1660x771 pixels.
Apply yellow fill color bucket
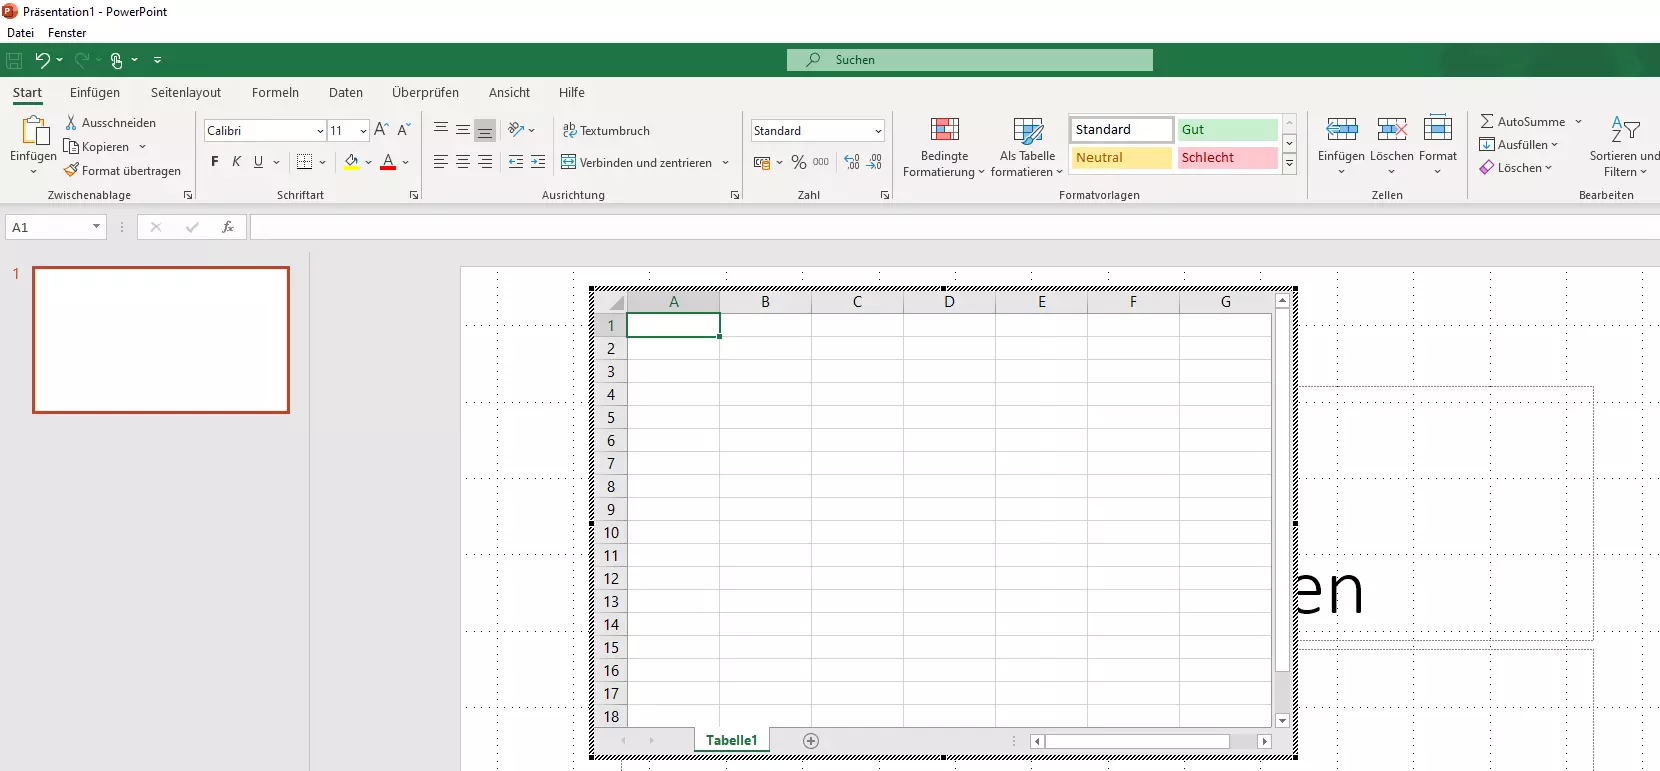point(351,162)
